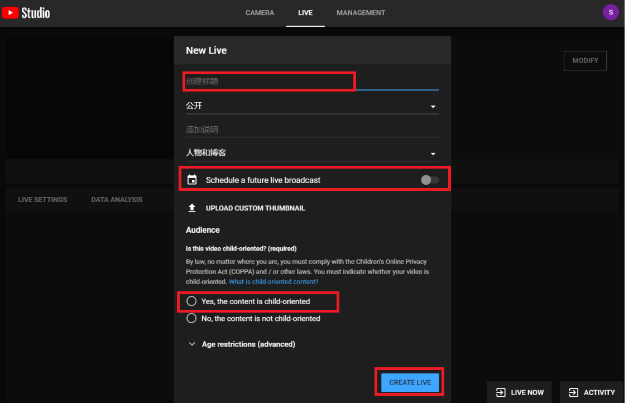Click the YouTube Studio logo

[28, 13]
